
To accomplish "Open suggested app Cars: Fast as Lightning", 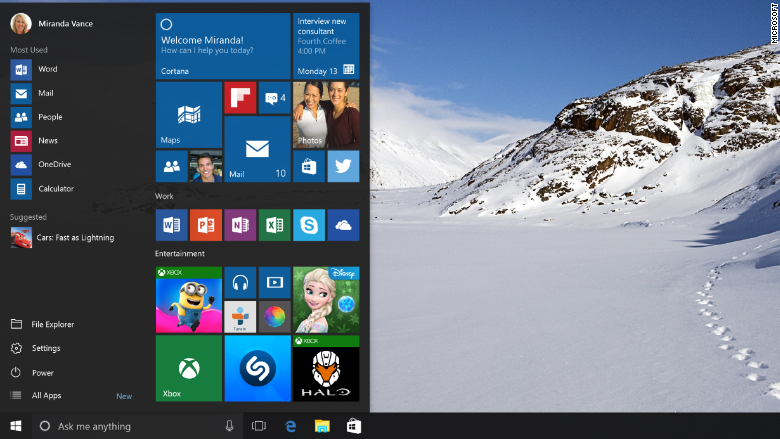I will coord(63,238).
